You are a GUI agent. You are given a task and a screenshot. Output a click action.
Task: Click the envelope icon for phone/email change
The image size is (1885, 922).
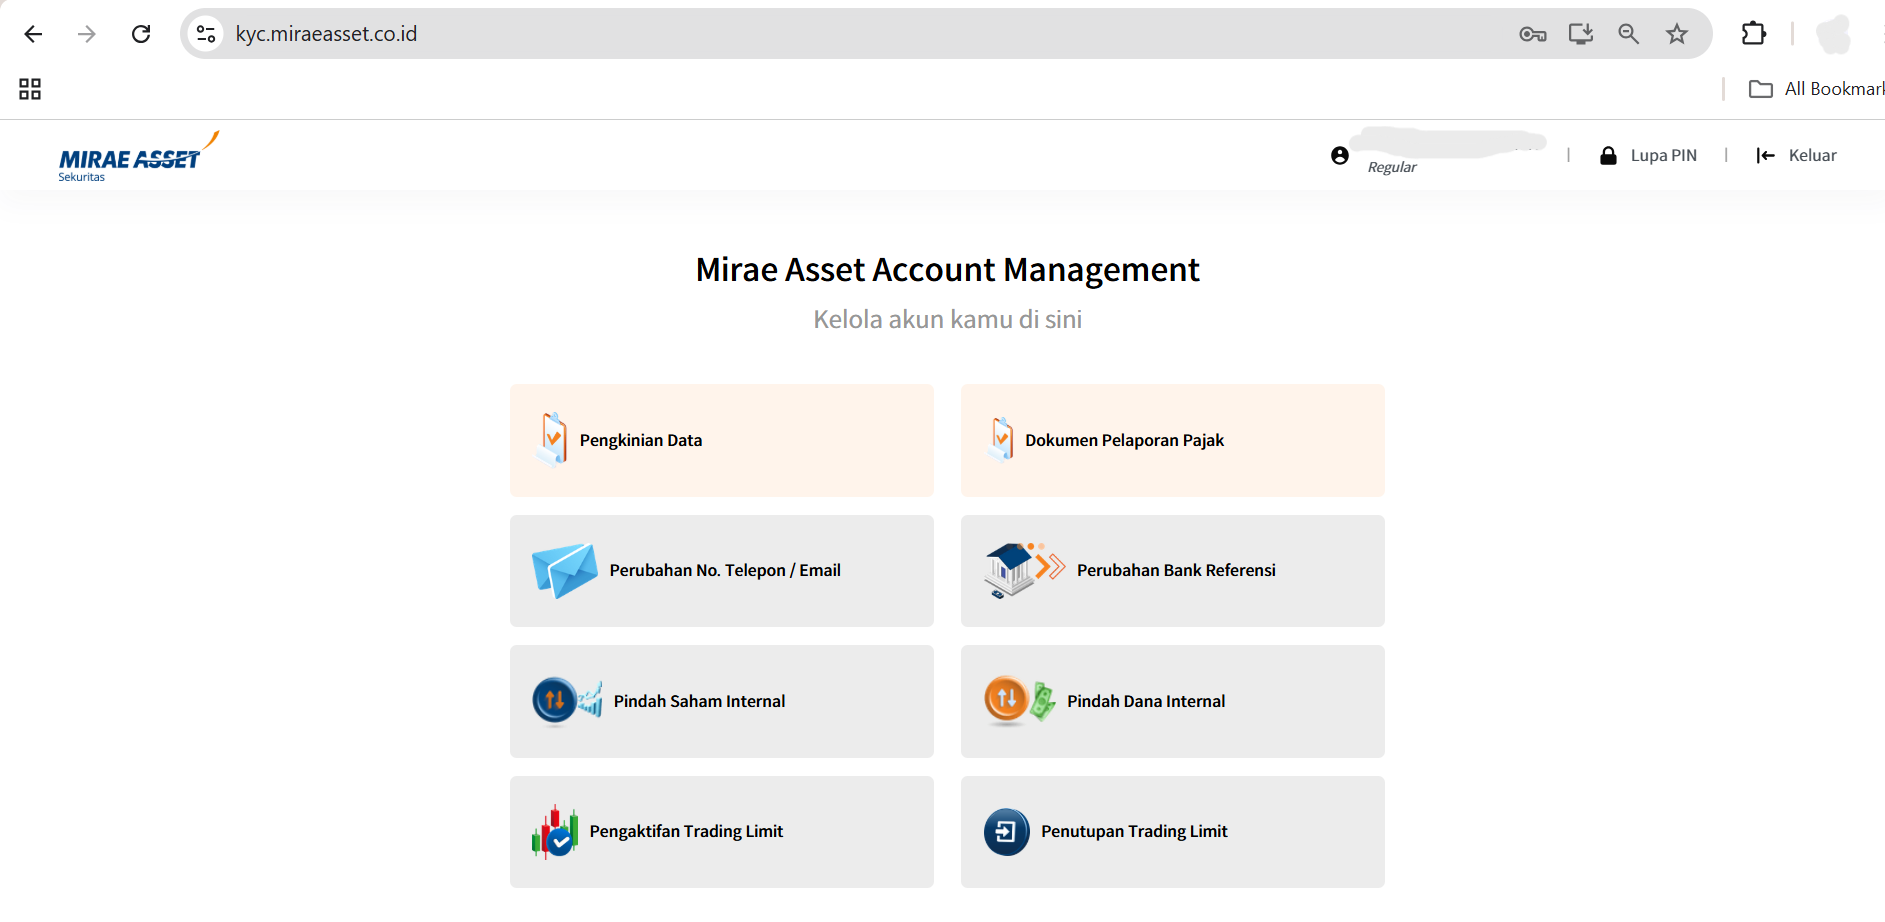(x=564, y=571)
